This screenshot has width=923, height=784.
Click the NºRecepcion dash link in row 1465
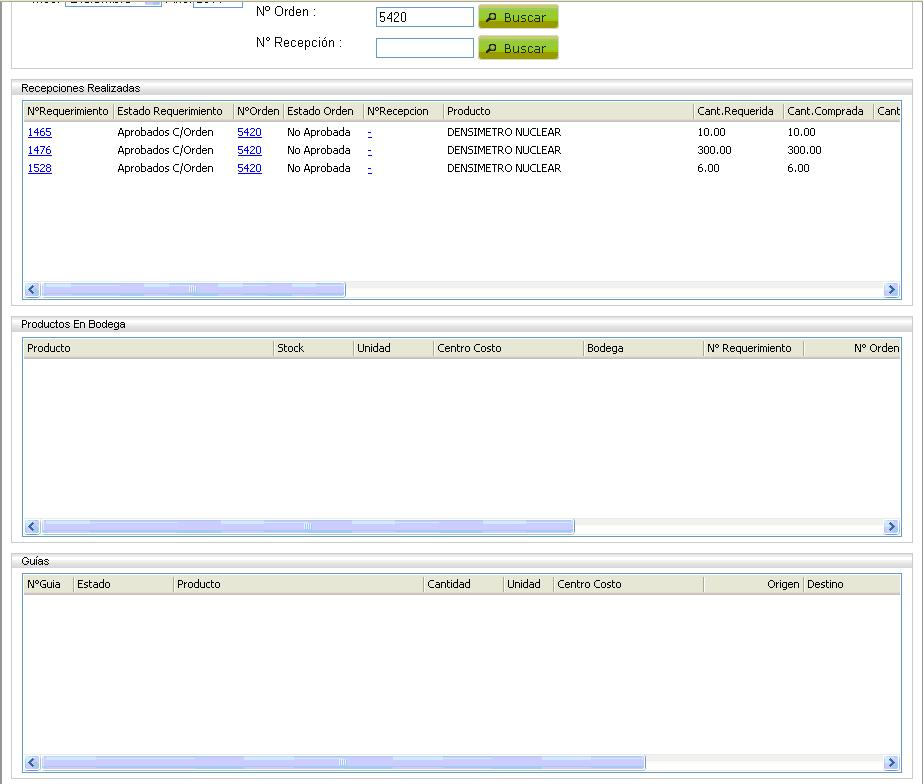pyautogui.click(x=370, y=133)
